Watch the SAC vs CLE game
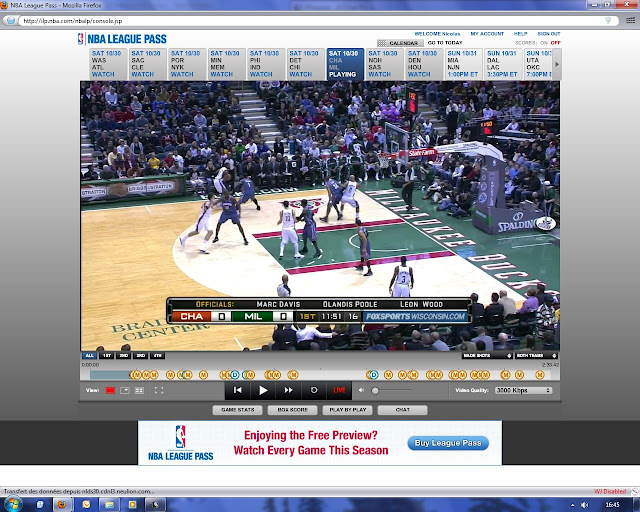The image size is (640, 512). pos(147,64)
